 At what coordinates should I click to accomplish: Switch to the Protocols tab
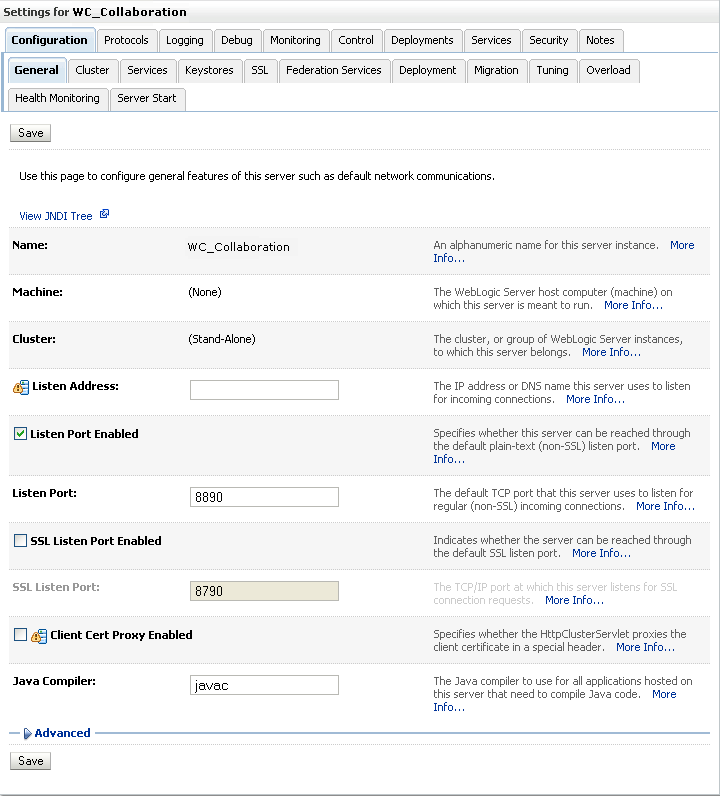[x=126, y=40]
